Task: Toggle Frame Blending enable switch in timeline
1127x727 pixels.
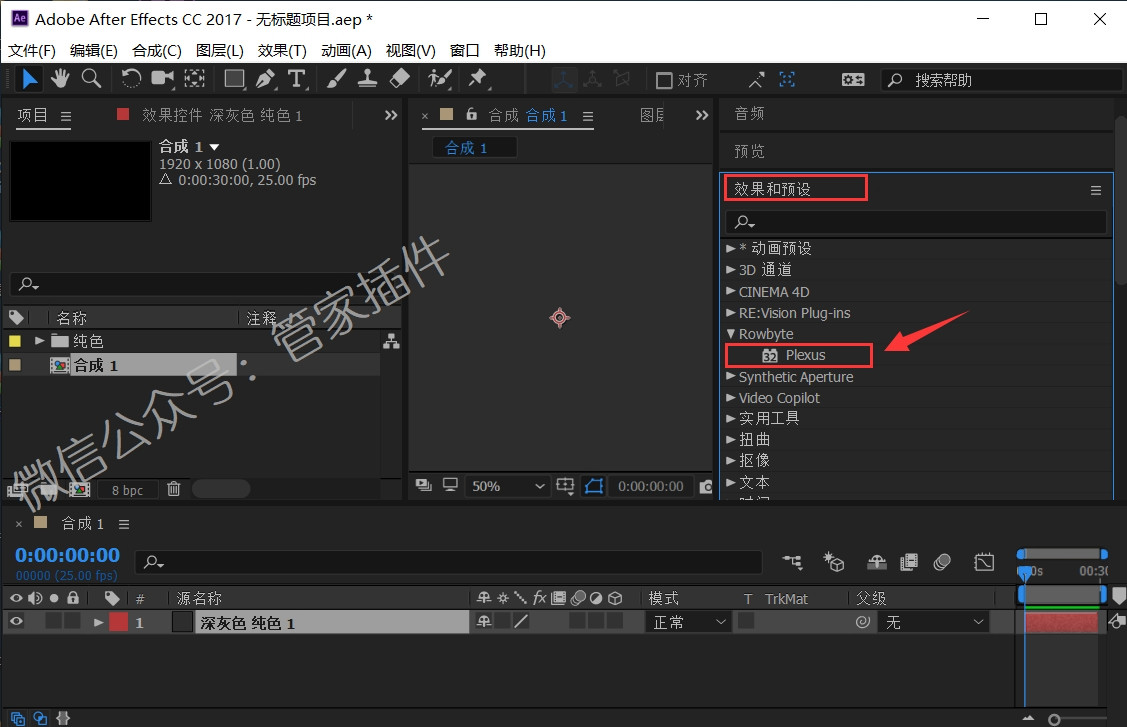Action: 909,562
